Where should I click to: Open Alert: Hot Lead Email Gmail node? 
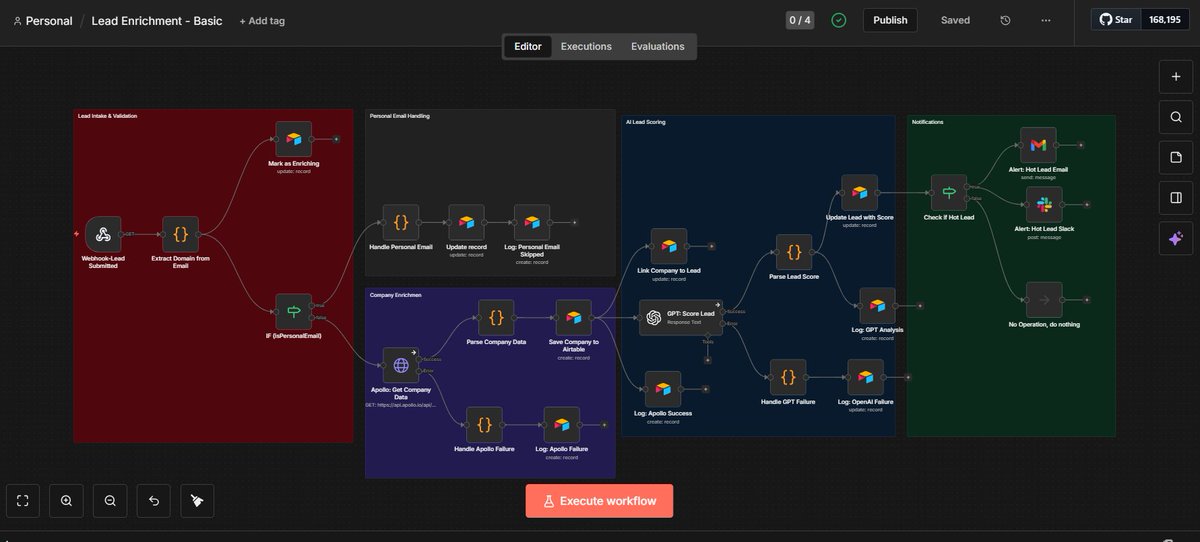[x=1038, y=145]
